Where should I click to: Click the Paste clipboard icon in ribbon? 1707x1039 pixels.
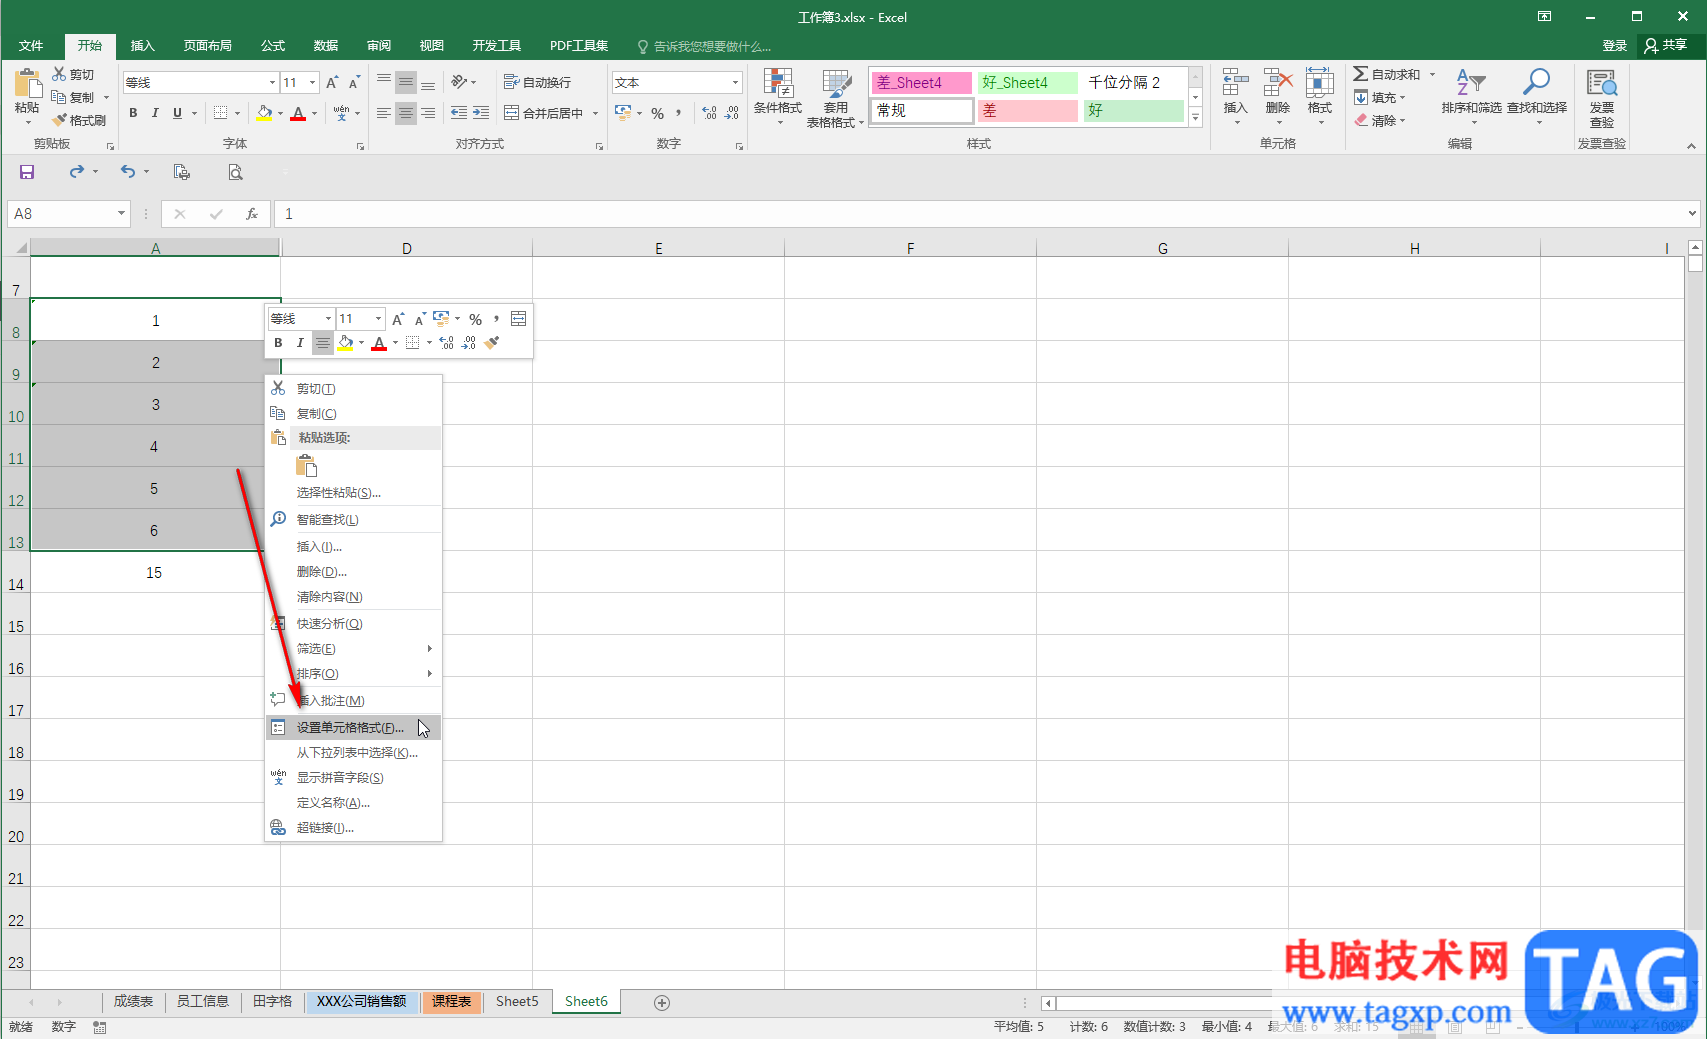[27, 84]
